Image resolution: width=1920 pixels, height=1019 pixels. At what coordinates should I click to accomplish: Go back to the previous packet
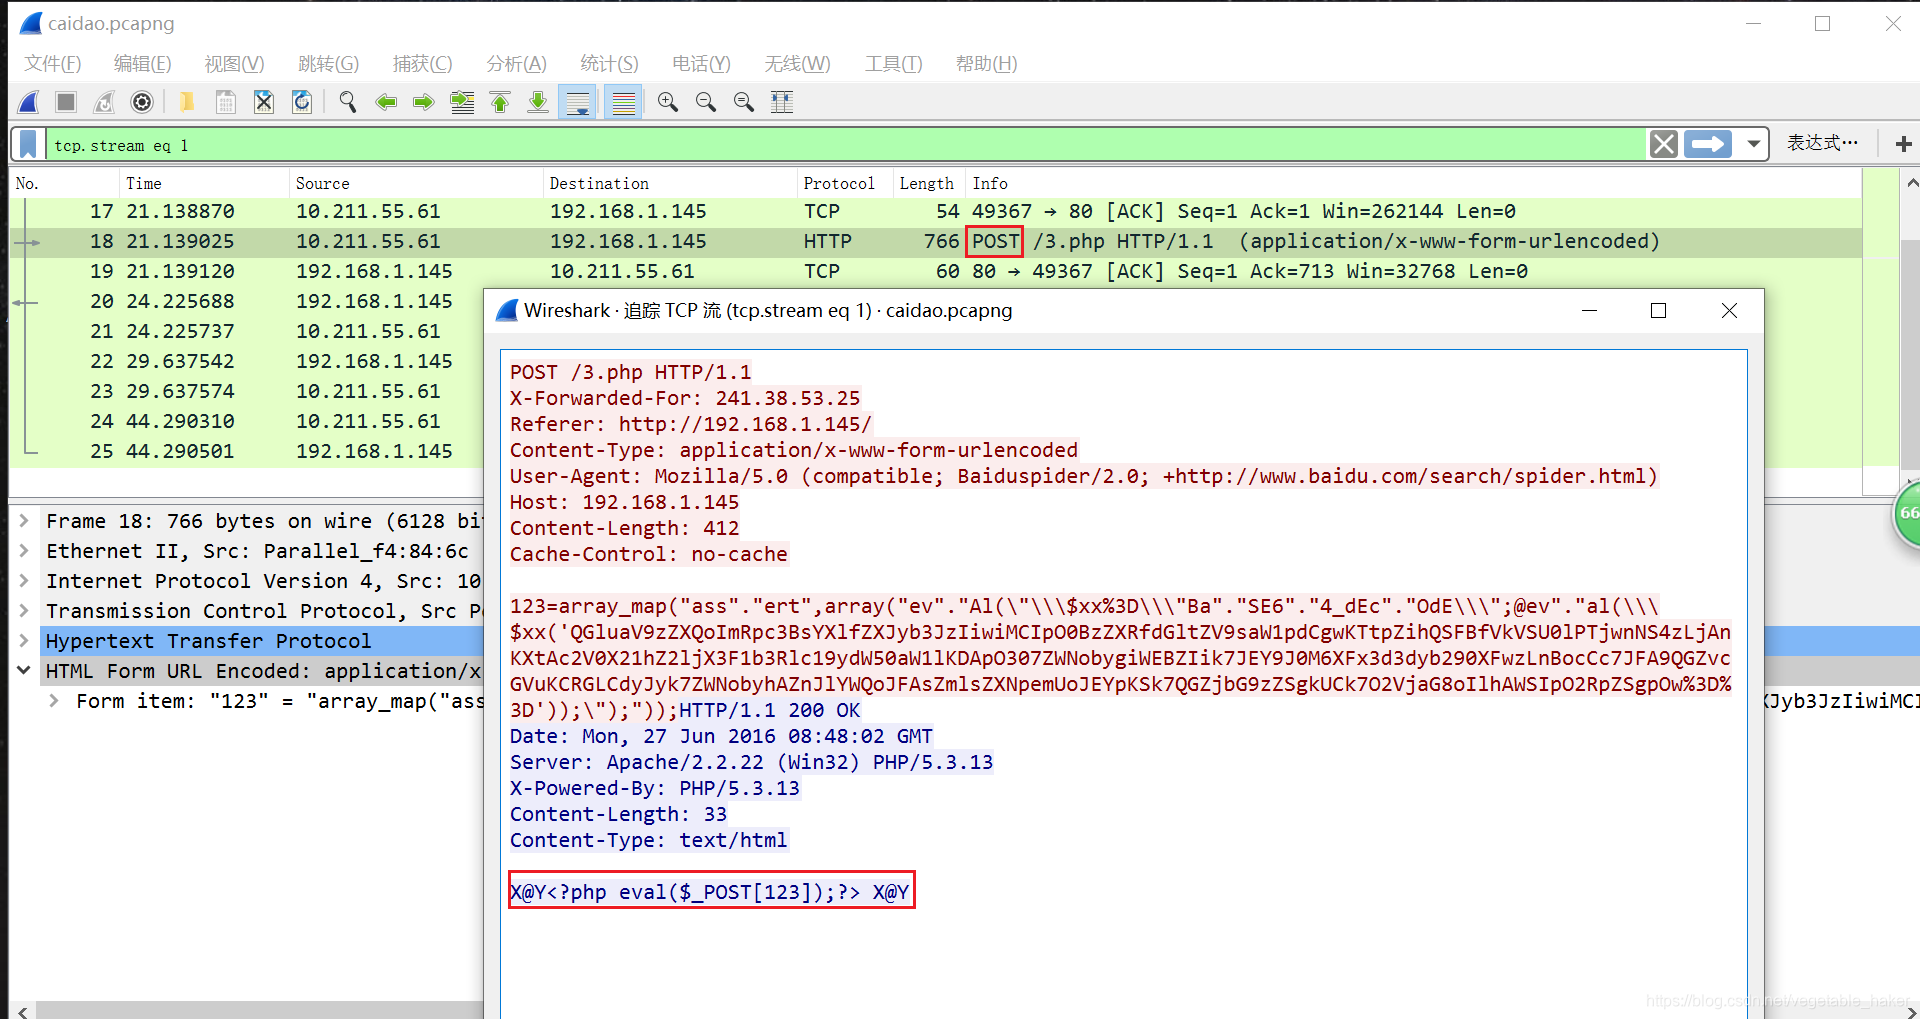click(x=386, y=102)
